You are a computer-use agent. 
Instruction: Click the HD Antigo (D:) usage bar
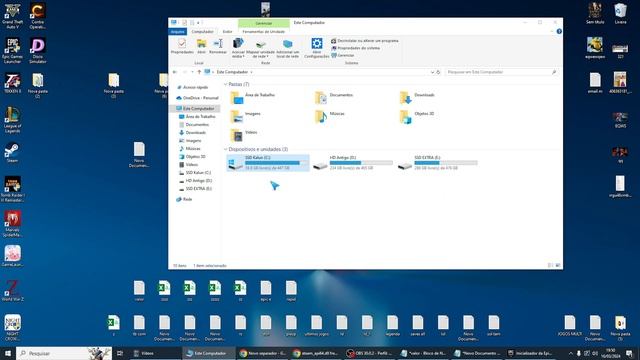point(361,163)
